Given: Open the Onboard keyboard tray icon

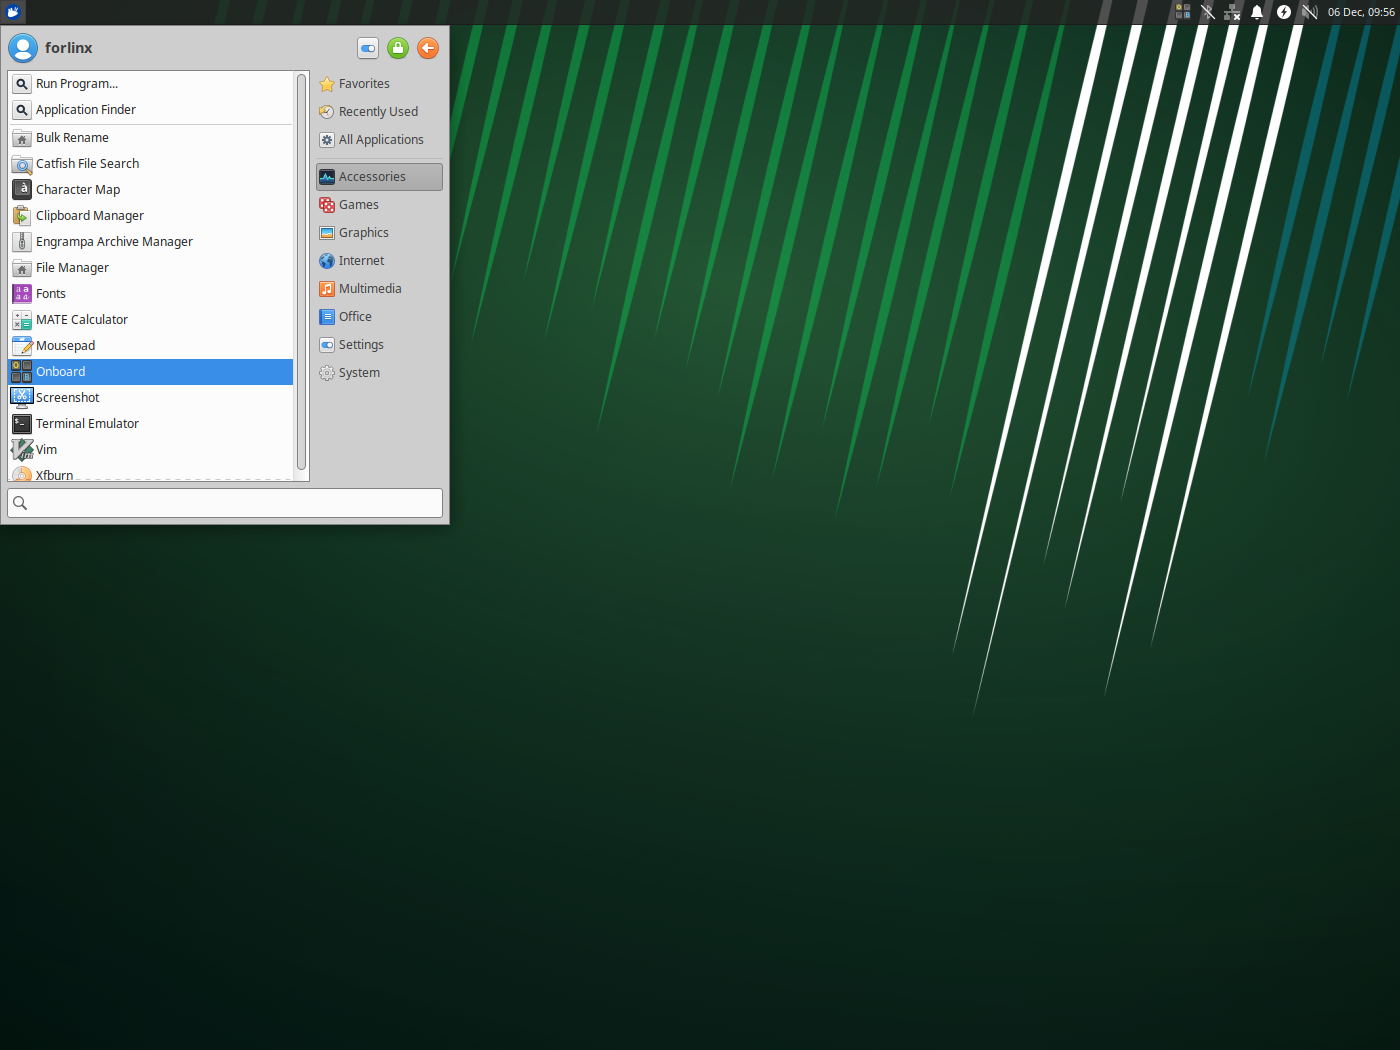Looking at the screenshot, I should [x=1183, y=12].
